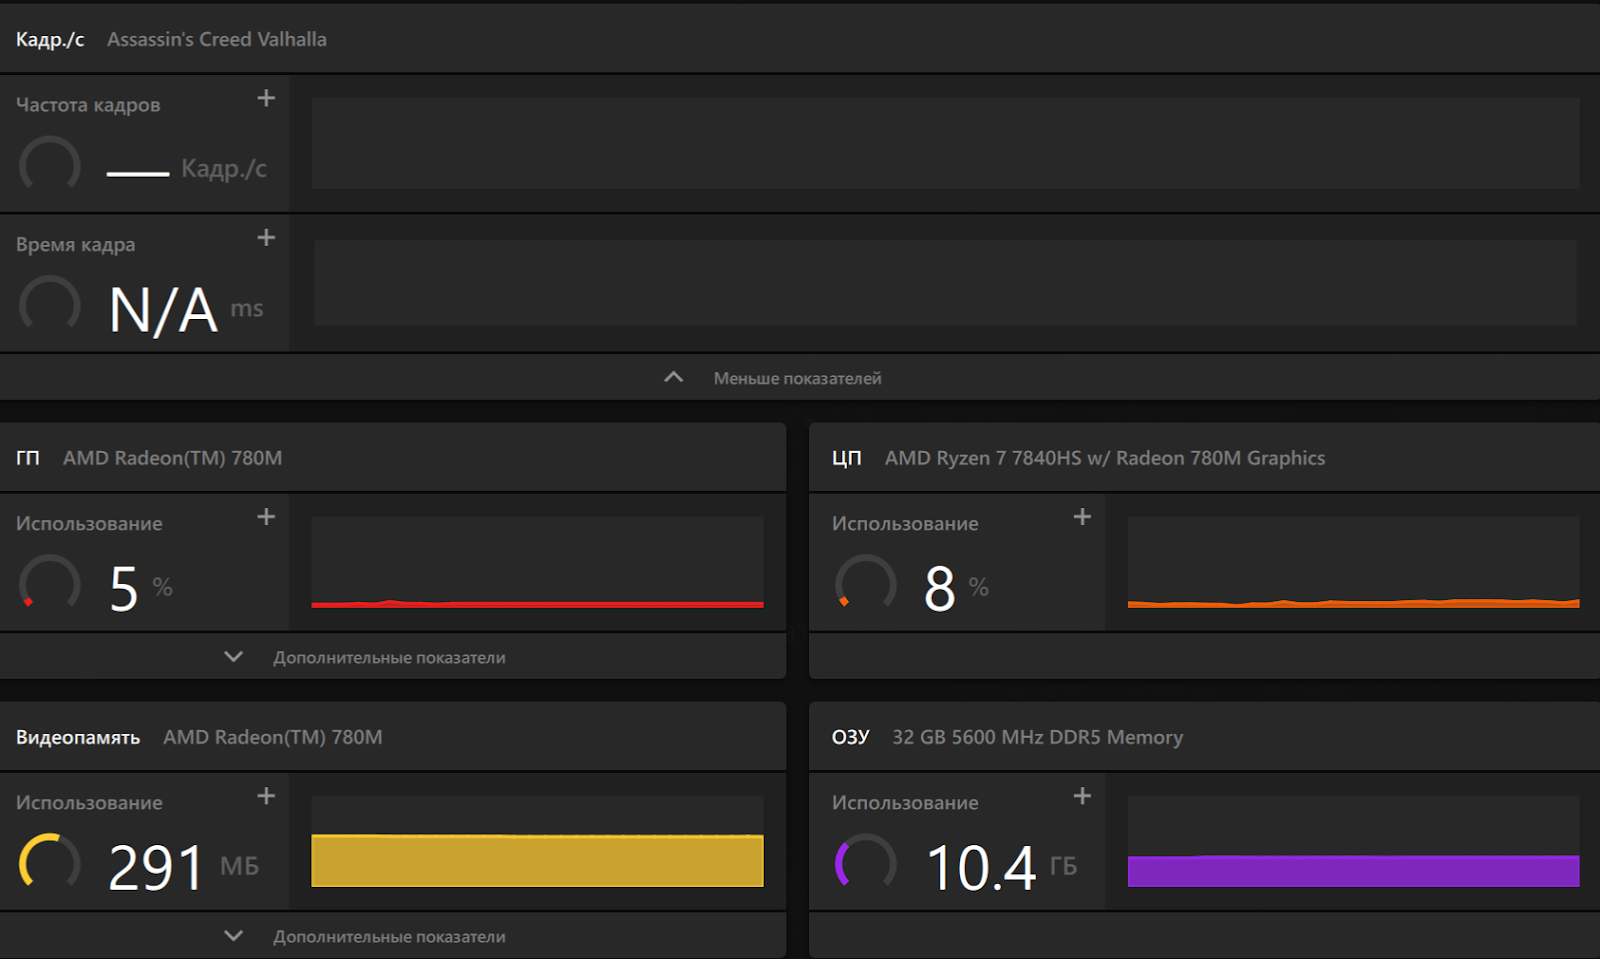The height and width of the screenshot is (959, 1600).
Task: Expand Дополнительные показатели under the Видеопамять panel
Action: pyautogui.click(x=388, y=936)
